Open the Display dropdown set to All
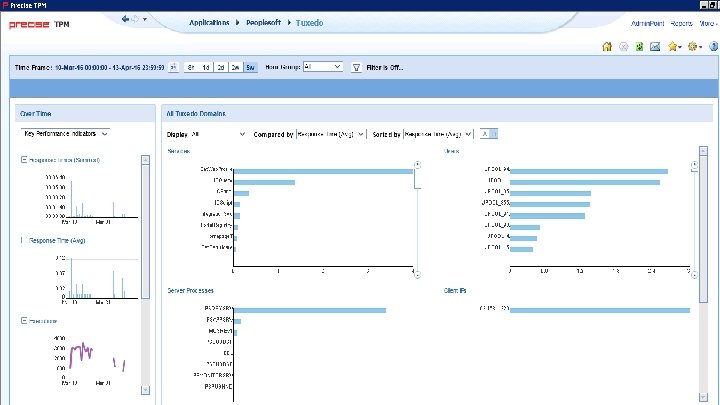 pos(218,134)
